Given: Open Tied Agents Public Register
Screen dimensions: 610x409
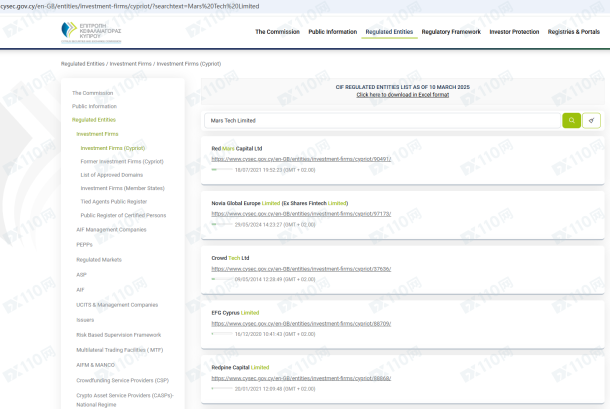Looking at the screenshot, I should click(114, 202).
